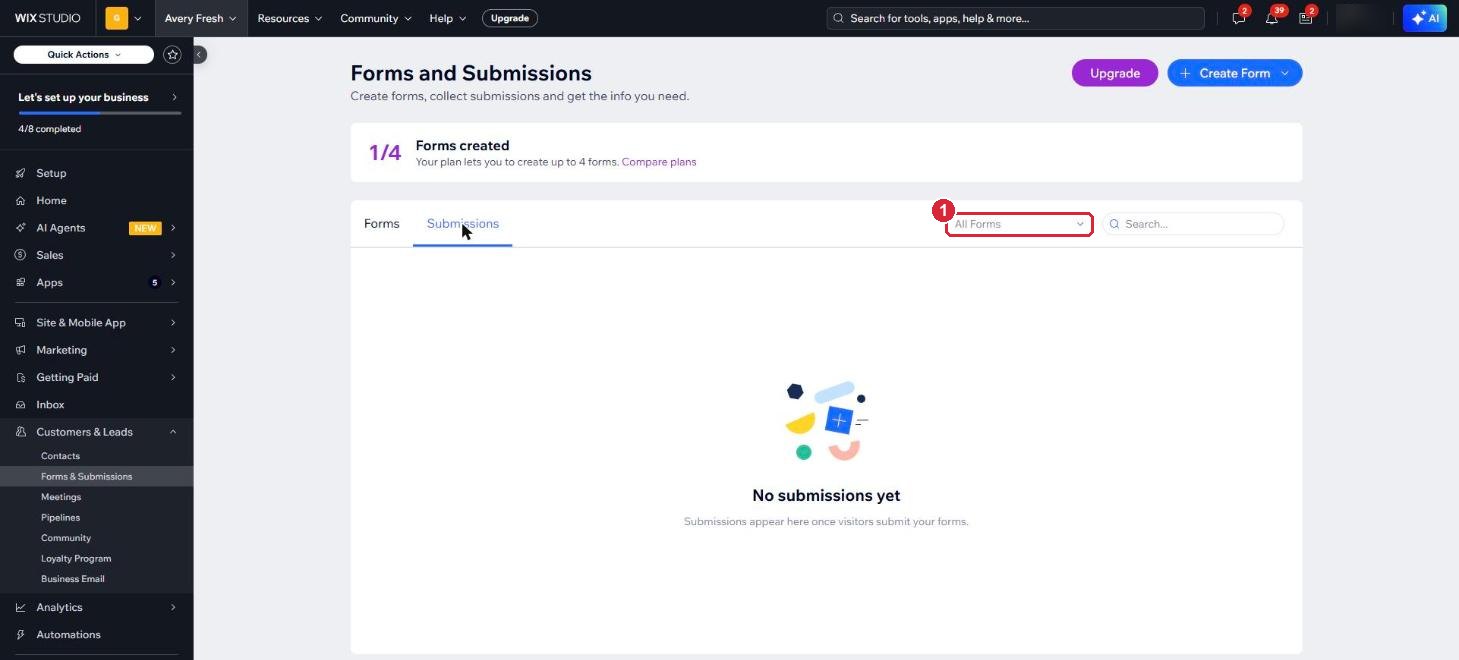The image size is (1459, 660).
Task: Click the Home house icon
Action: click(20, 200)
